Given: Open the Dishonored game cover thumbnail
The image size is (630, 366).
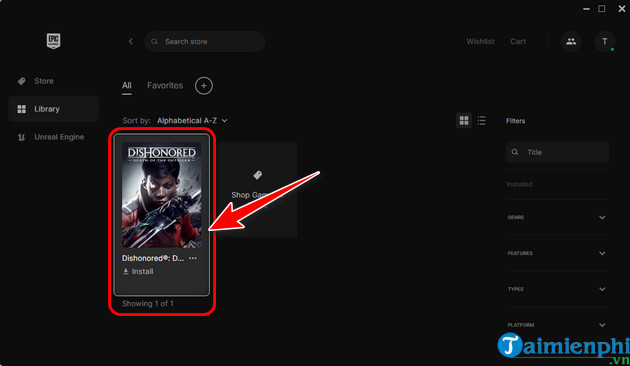Looking at the screenshot, I should click(x=162, y=195).
